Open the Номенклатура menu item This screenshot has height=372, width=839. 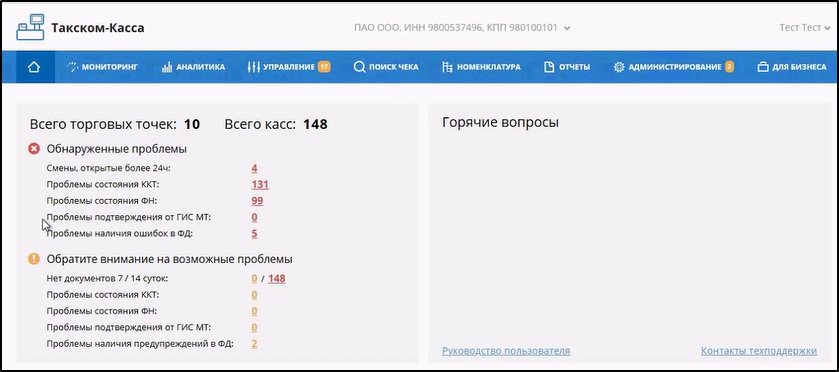pyautogui.click(x=481, y=67)
